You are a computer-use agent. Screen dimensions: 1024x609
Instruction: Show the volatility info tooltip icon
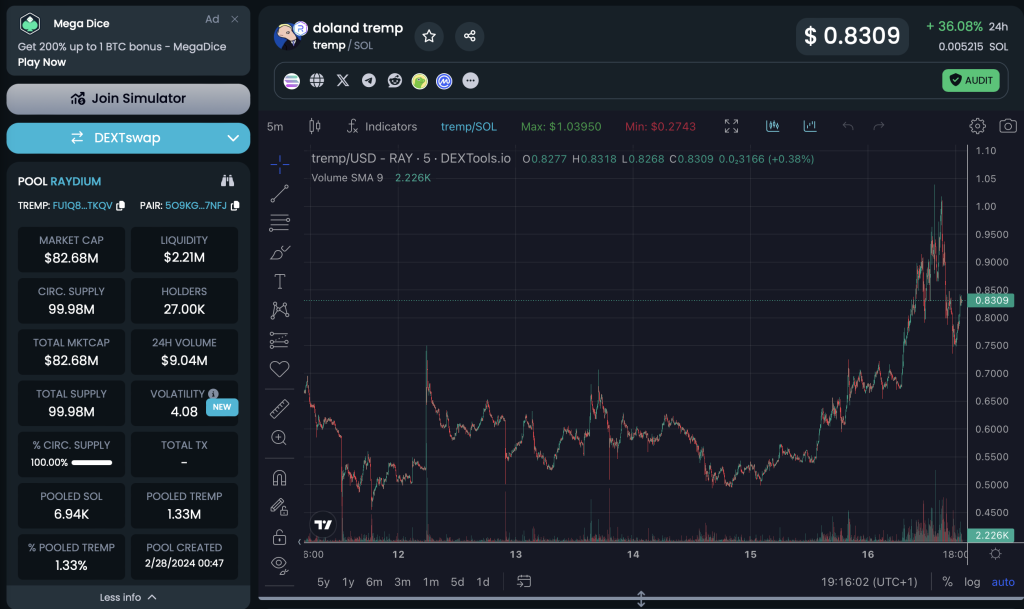click(213, 394)
